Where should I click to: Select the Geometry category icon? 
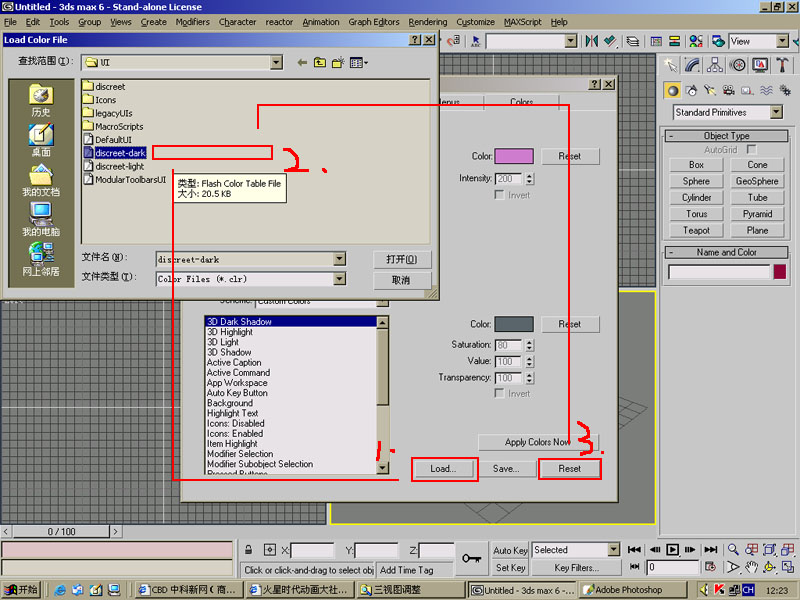[x=673, y=91]
